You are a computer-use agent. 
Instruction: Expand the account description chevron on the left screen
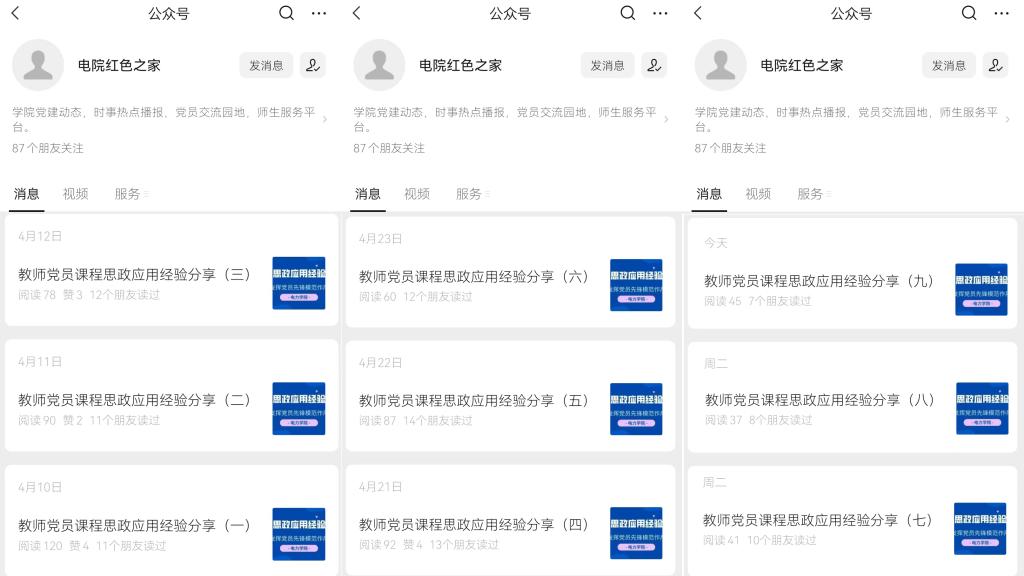click(324, 120)
